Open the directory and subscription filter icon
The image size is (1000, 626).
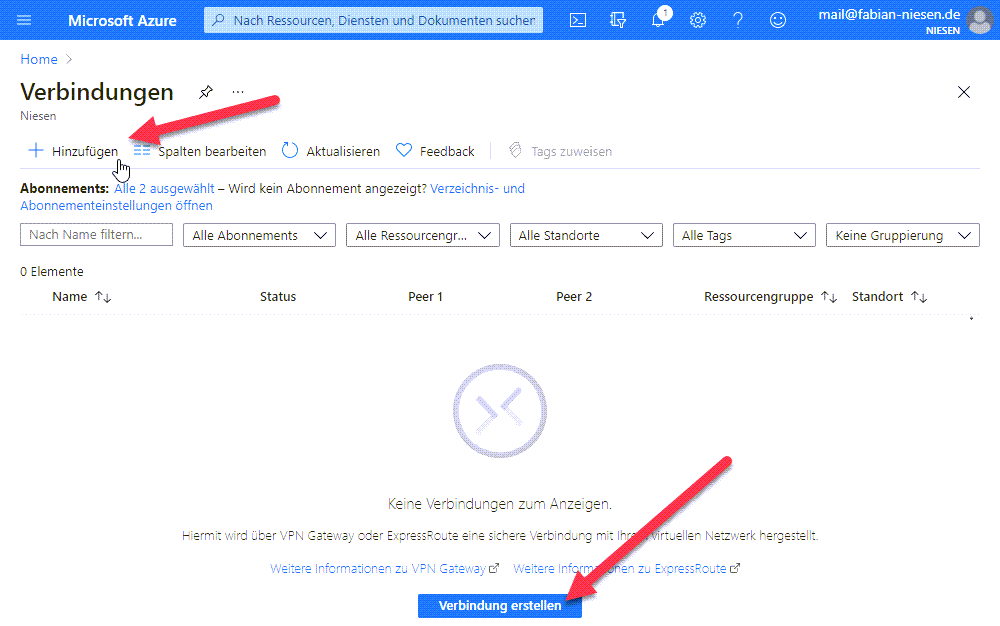(x=617, y=20)
